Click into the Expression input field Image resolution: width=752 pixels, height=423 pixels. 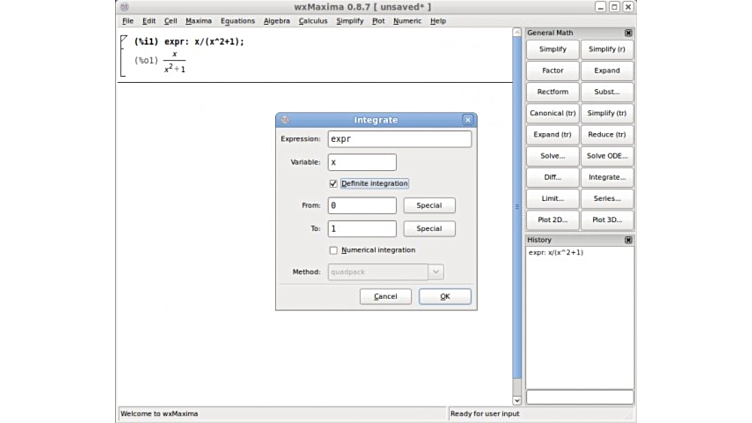click(399, 139)
